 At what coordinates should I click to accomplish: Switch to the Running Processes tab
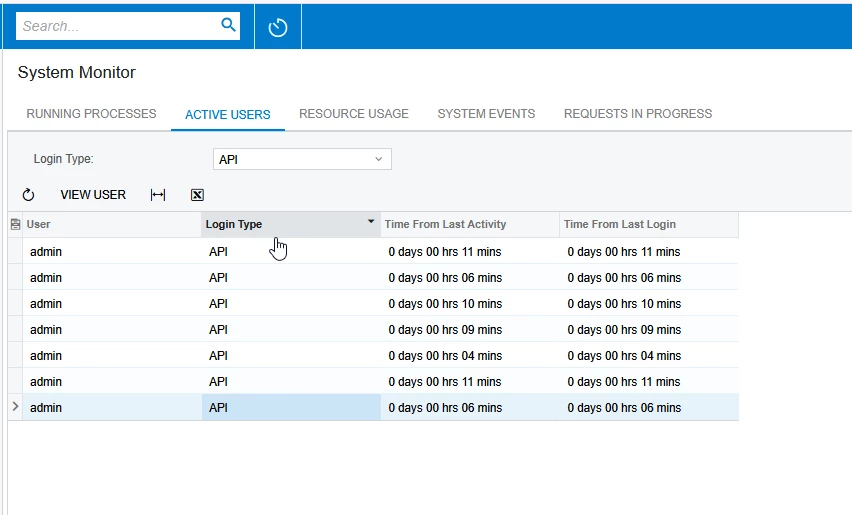91,114
